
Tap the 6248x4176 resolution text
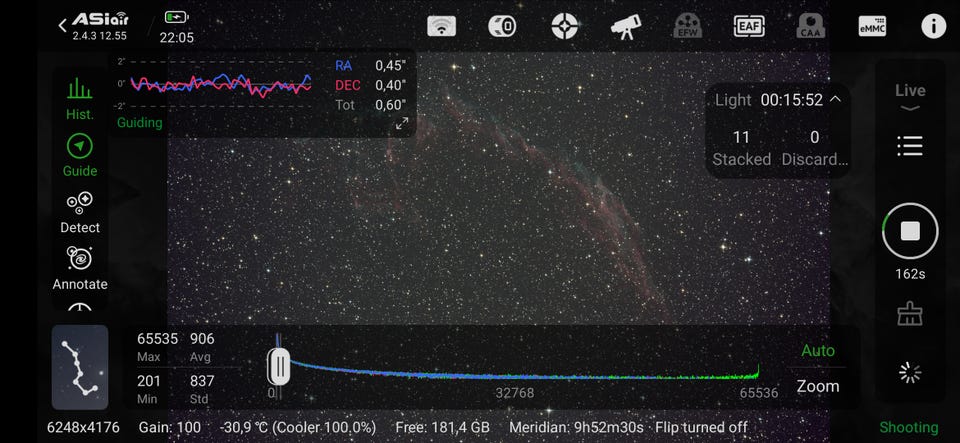pos(83,427)
